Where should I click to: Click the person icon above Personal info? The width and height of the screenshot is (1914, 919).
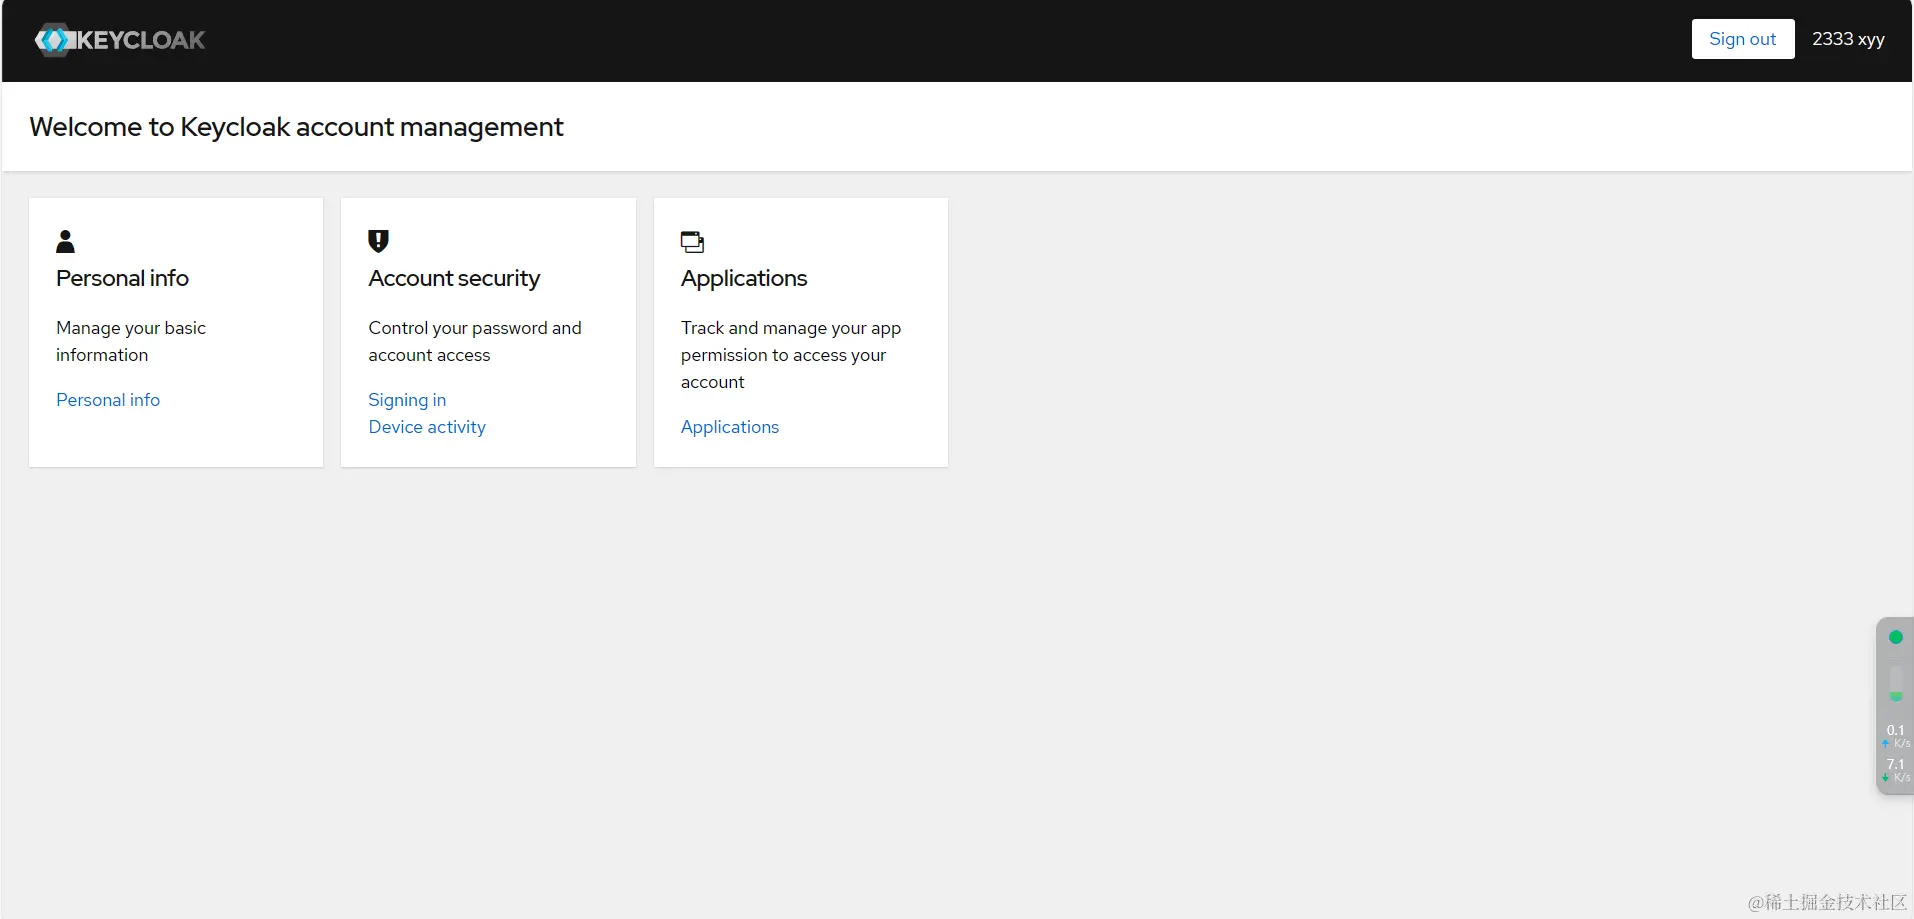(x=66, y=241)
